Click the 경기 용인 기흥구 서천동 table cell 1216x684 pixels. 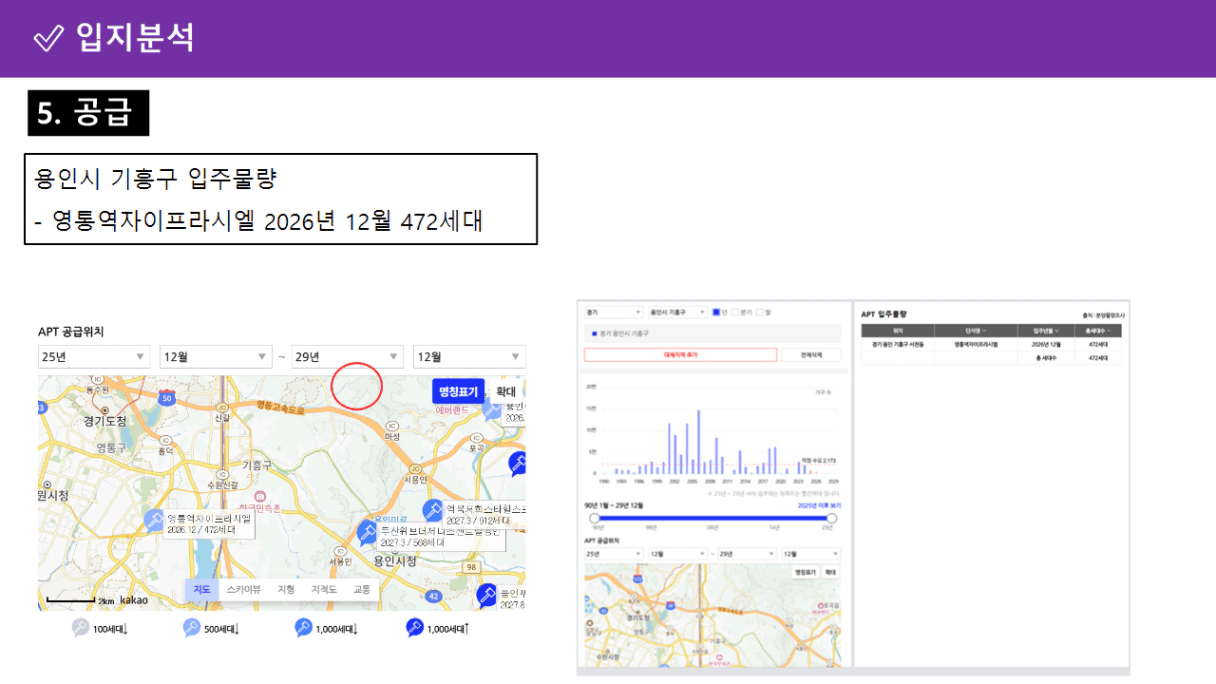point(898,344)
